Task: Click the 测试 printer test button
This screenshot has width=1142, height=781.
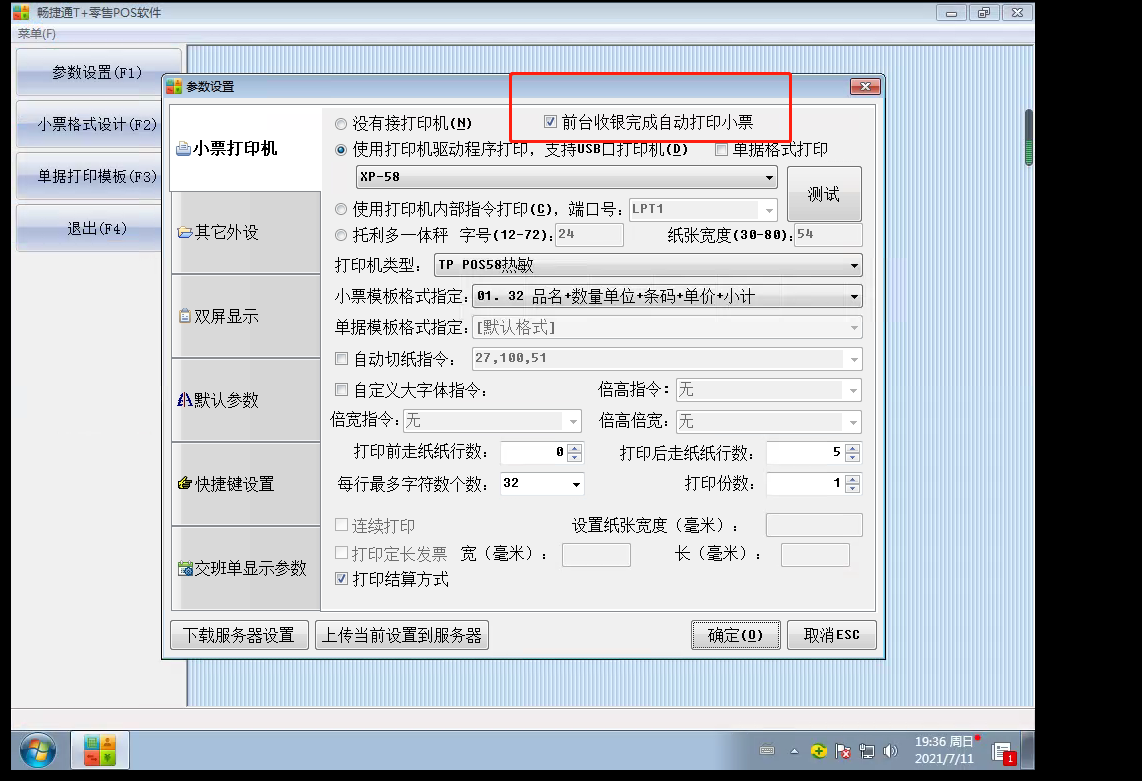Action: [x=824, y=194]
